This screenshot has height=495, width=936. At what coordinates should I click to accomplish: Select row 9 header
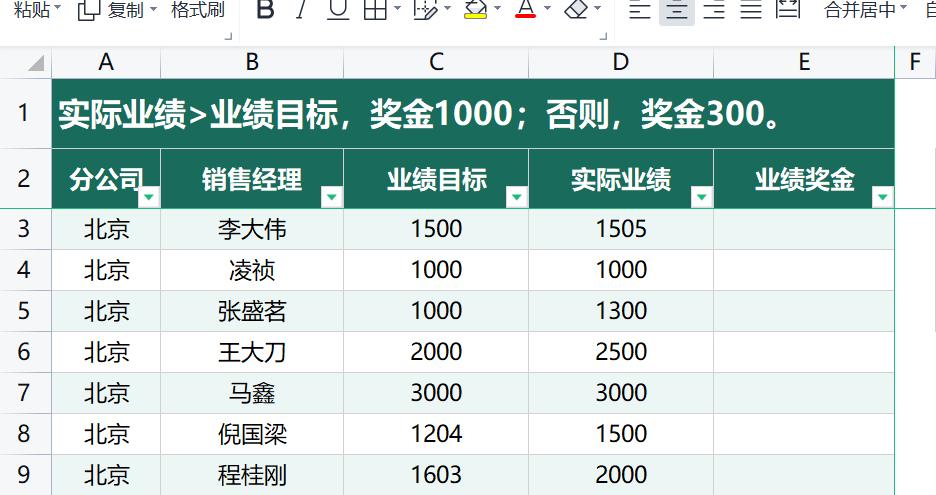coord(24,475)
